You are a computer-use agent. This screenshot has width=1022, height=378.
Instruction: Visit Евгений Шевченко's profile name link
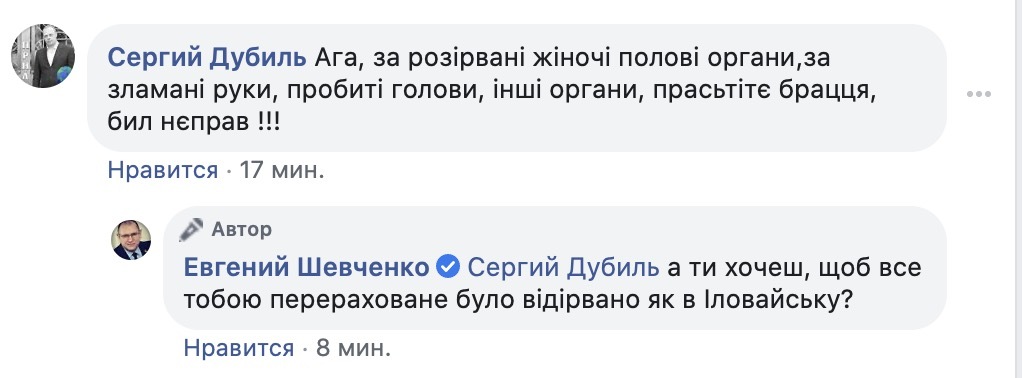(307, 267)
